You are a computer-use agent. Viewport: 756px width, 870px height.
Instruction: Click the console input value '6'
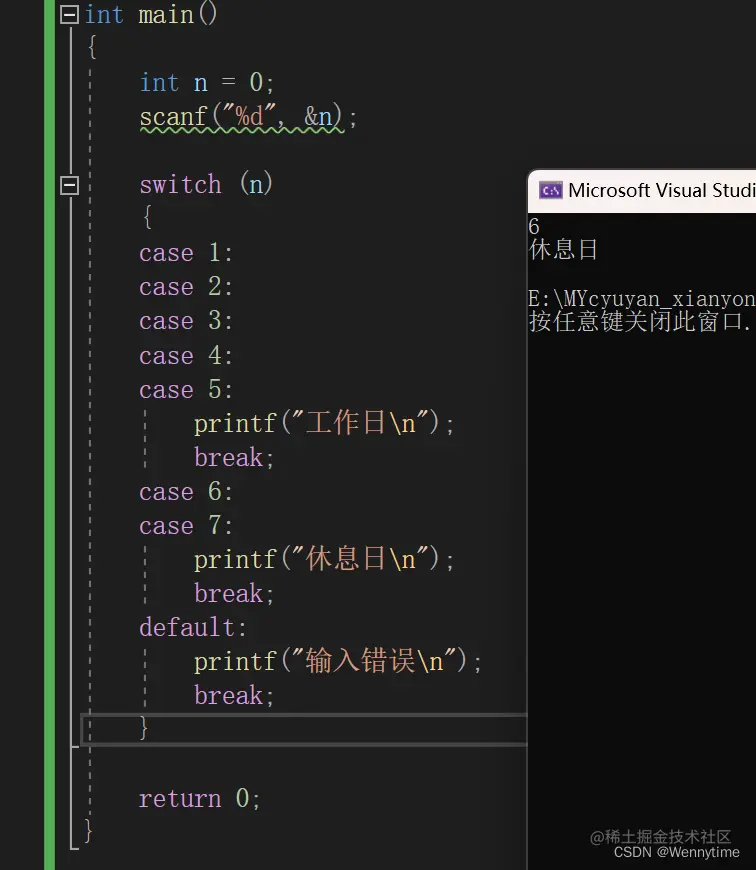[534, 227]
